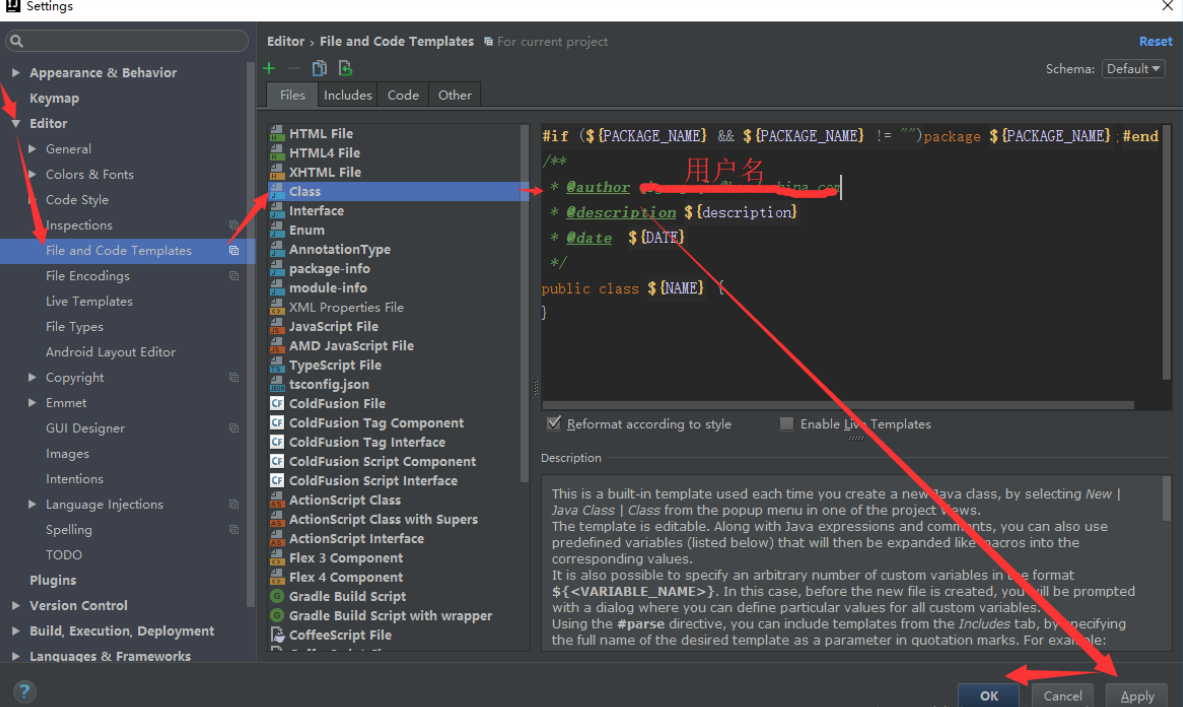The width and height of the screenshot is (1183, 707).
Task: Switch to the Code tab
Action: (403, 95)
